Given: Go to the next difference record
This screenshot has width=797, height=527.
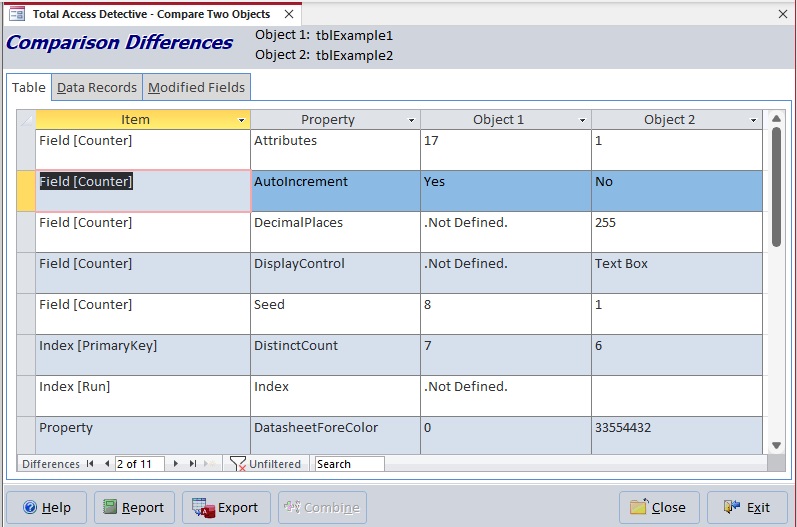Looking at the screenshot, I should pyautogui.click(x=176, y=463).
